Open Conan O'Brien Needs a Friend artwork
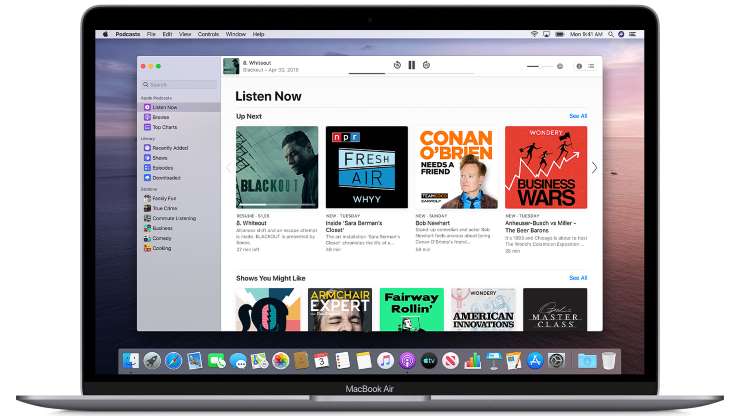 (456, 167)
